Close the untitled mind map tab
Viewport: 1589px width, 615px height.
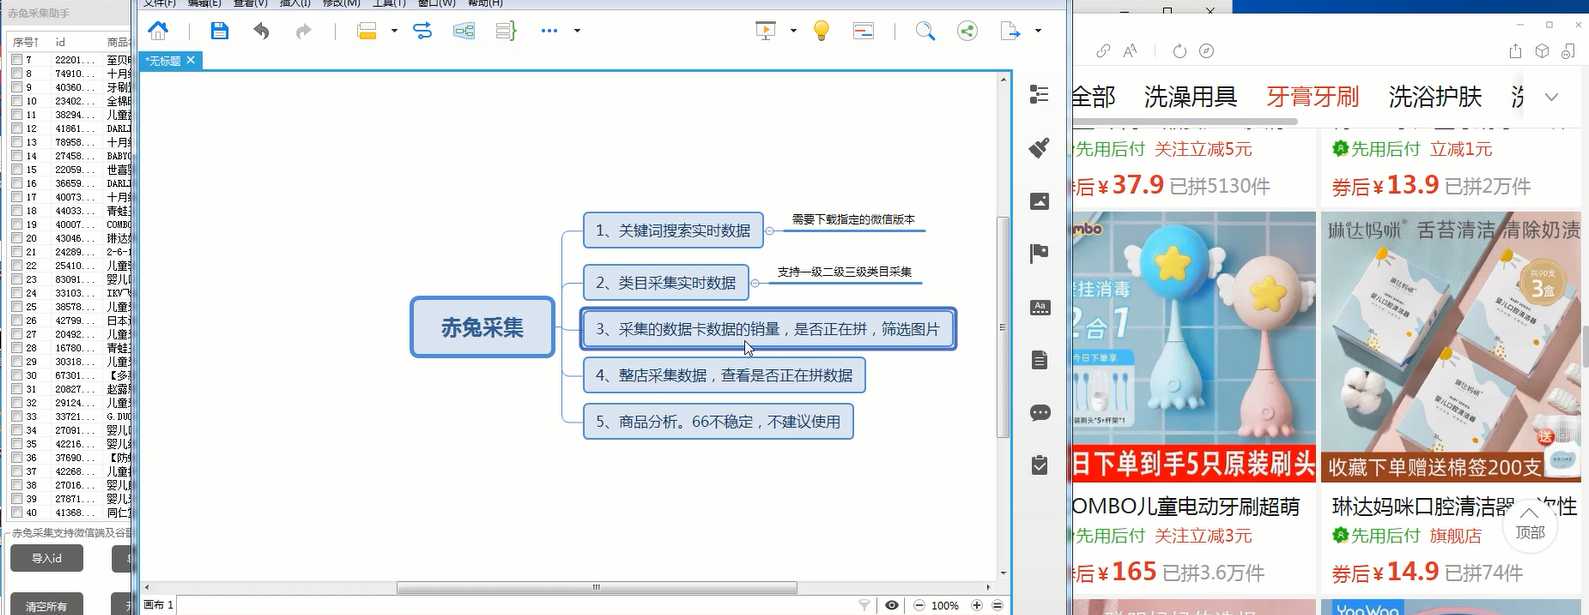(191, 60)
